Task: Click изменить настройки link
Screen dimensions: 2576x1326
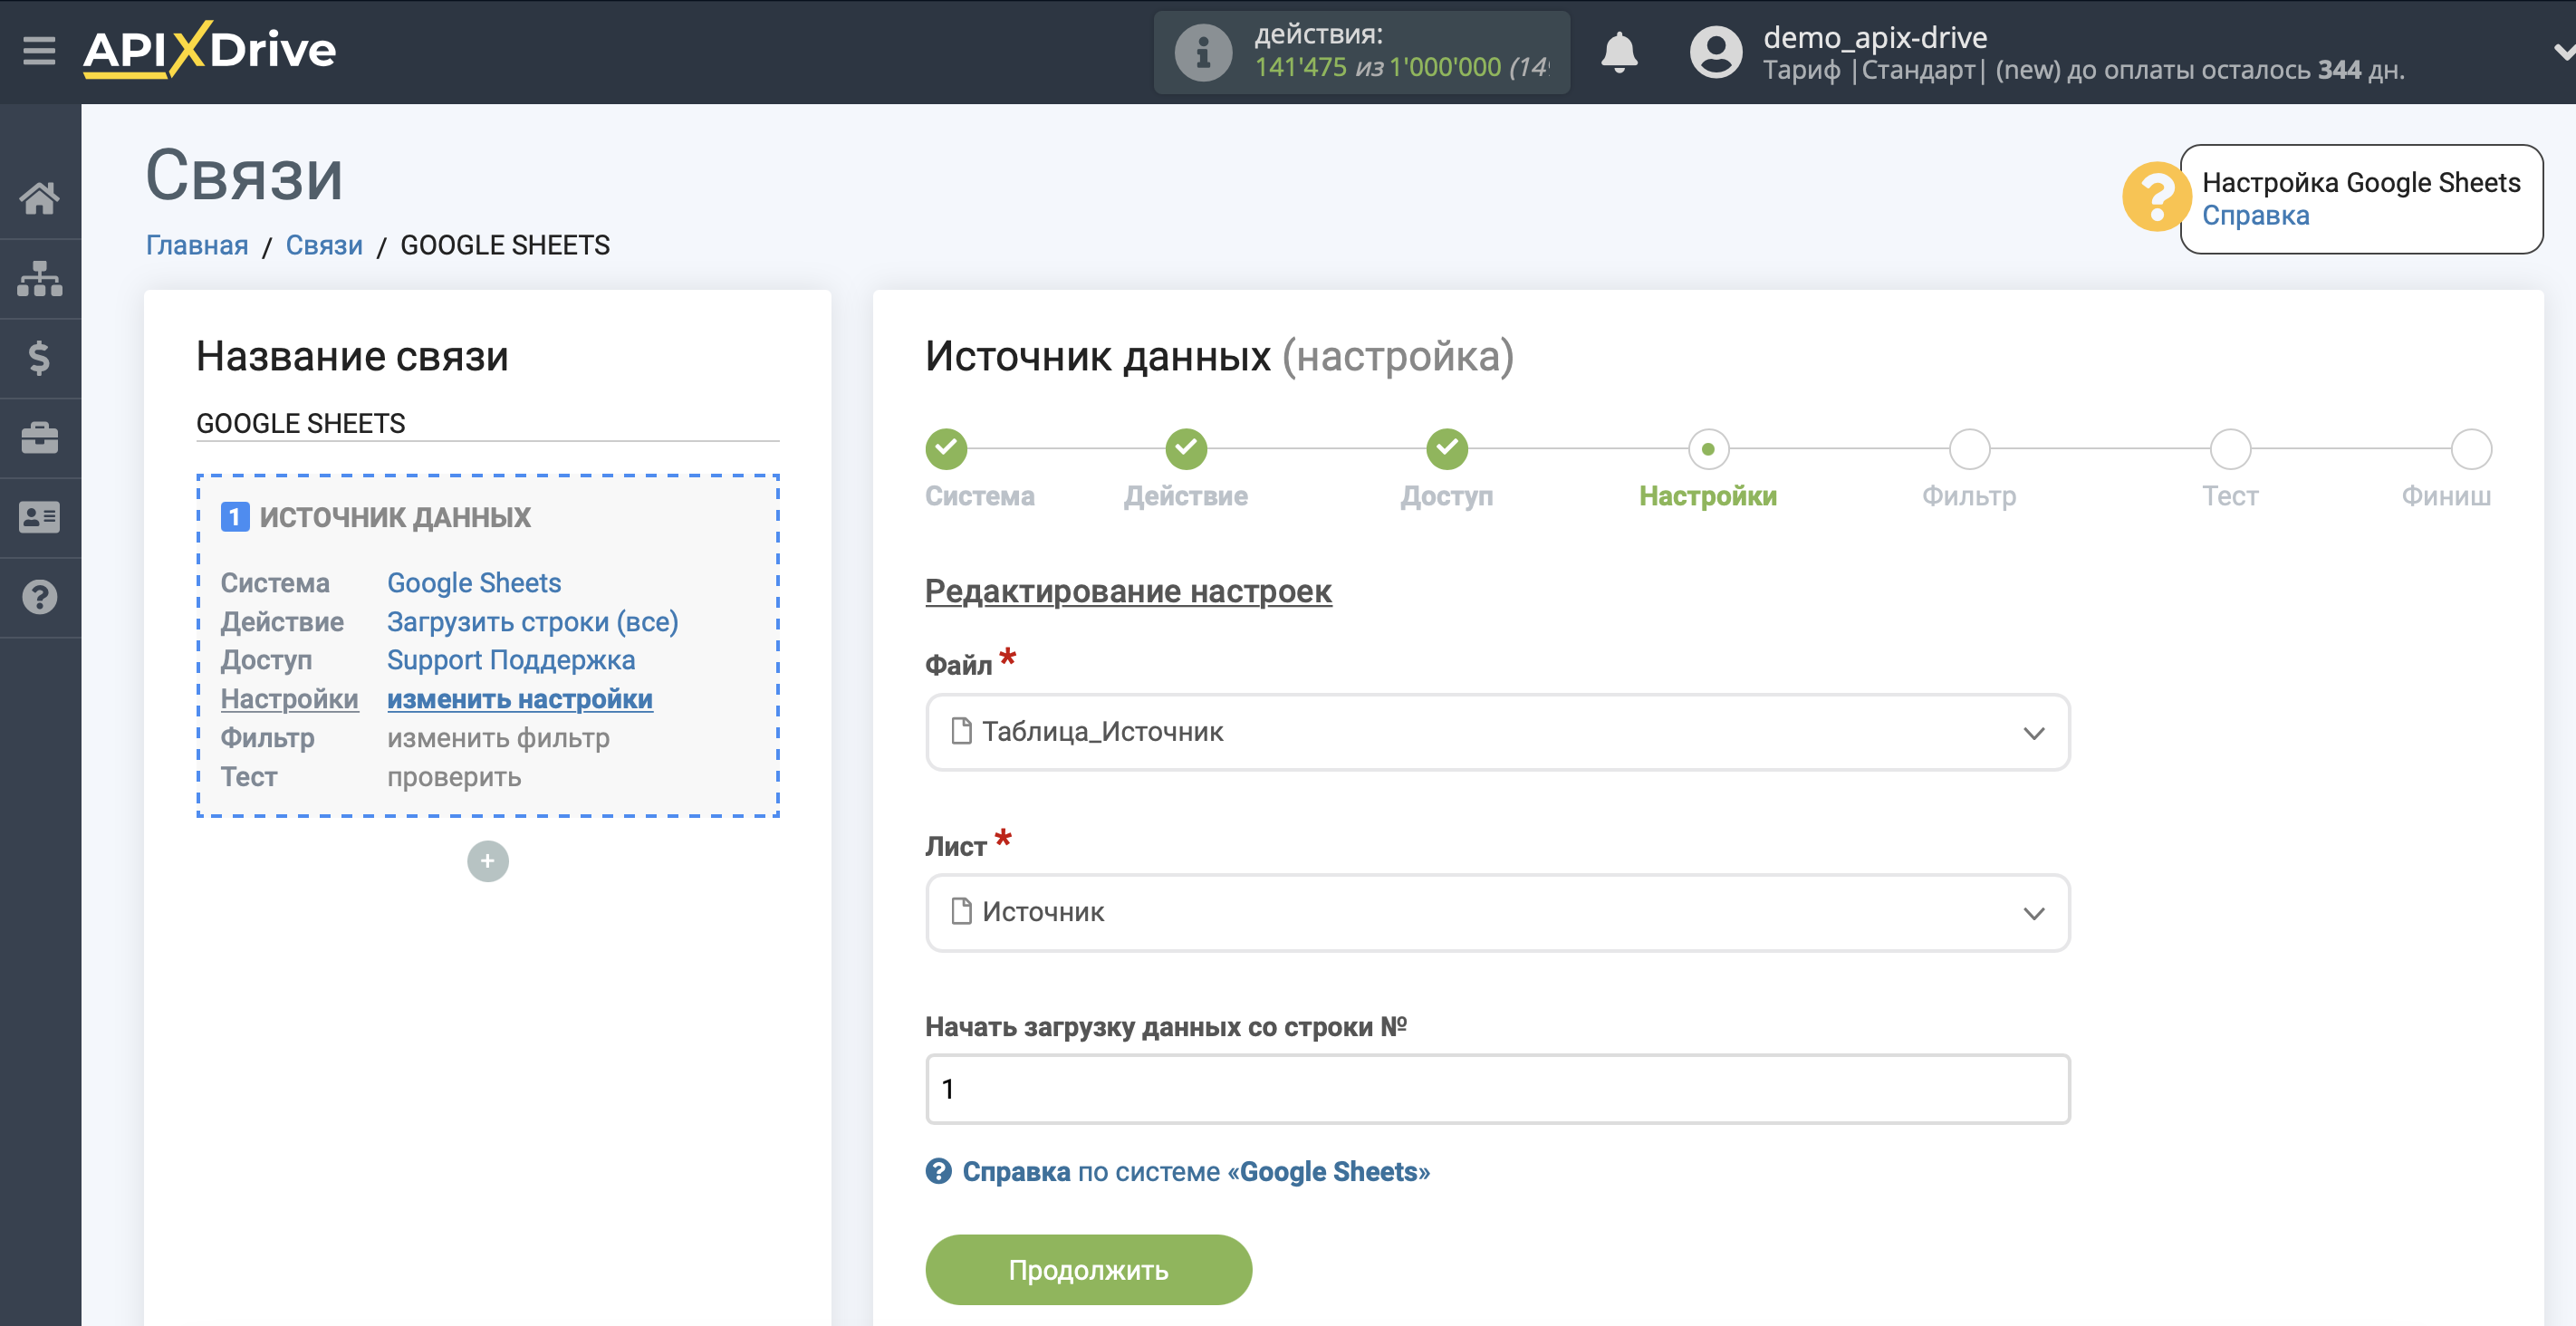Action: 519,699
